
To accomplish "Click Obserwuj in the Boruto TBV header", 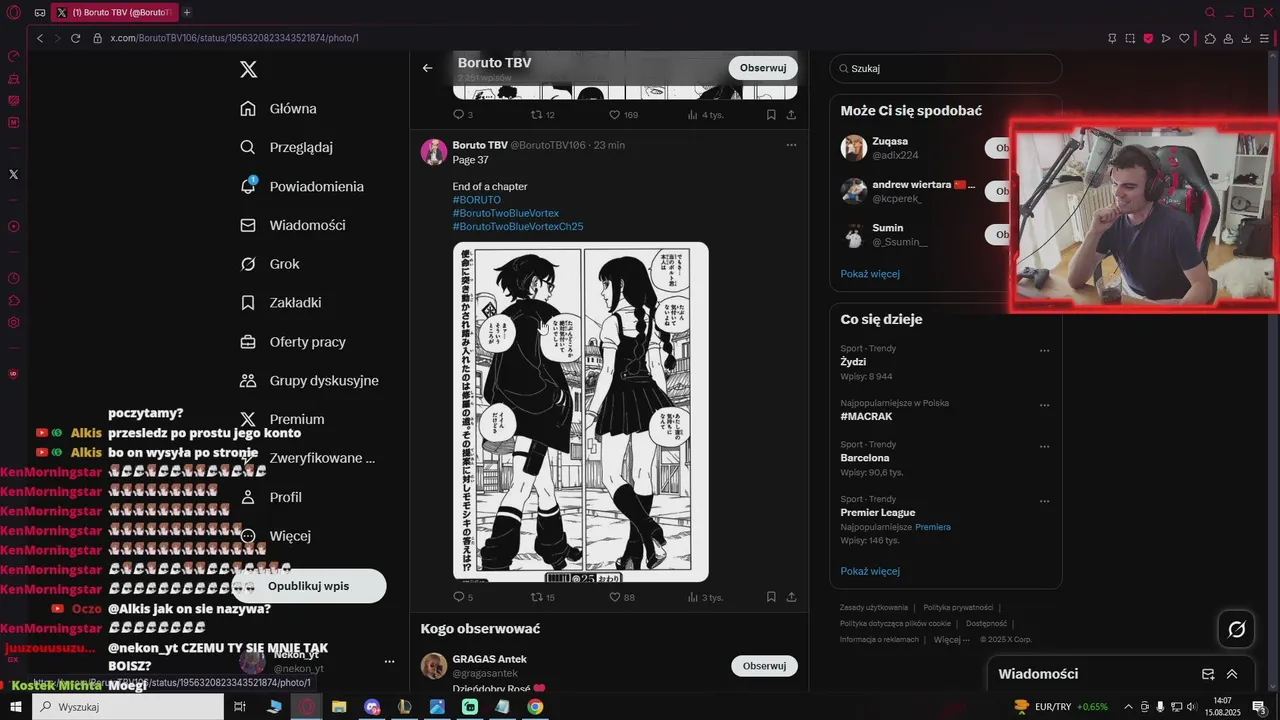I will [763, 68].
